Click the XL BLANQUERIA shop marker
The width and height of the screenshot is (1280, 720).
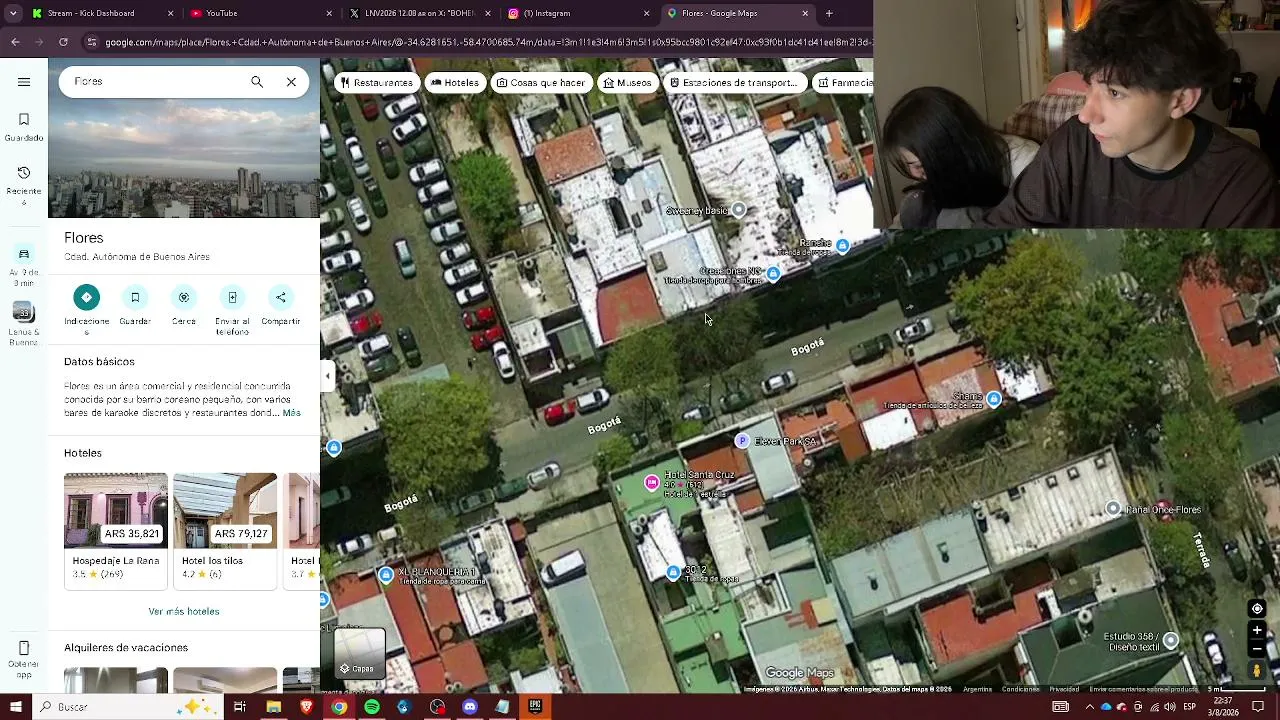[x=386, y=574]
